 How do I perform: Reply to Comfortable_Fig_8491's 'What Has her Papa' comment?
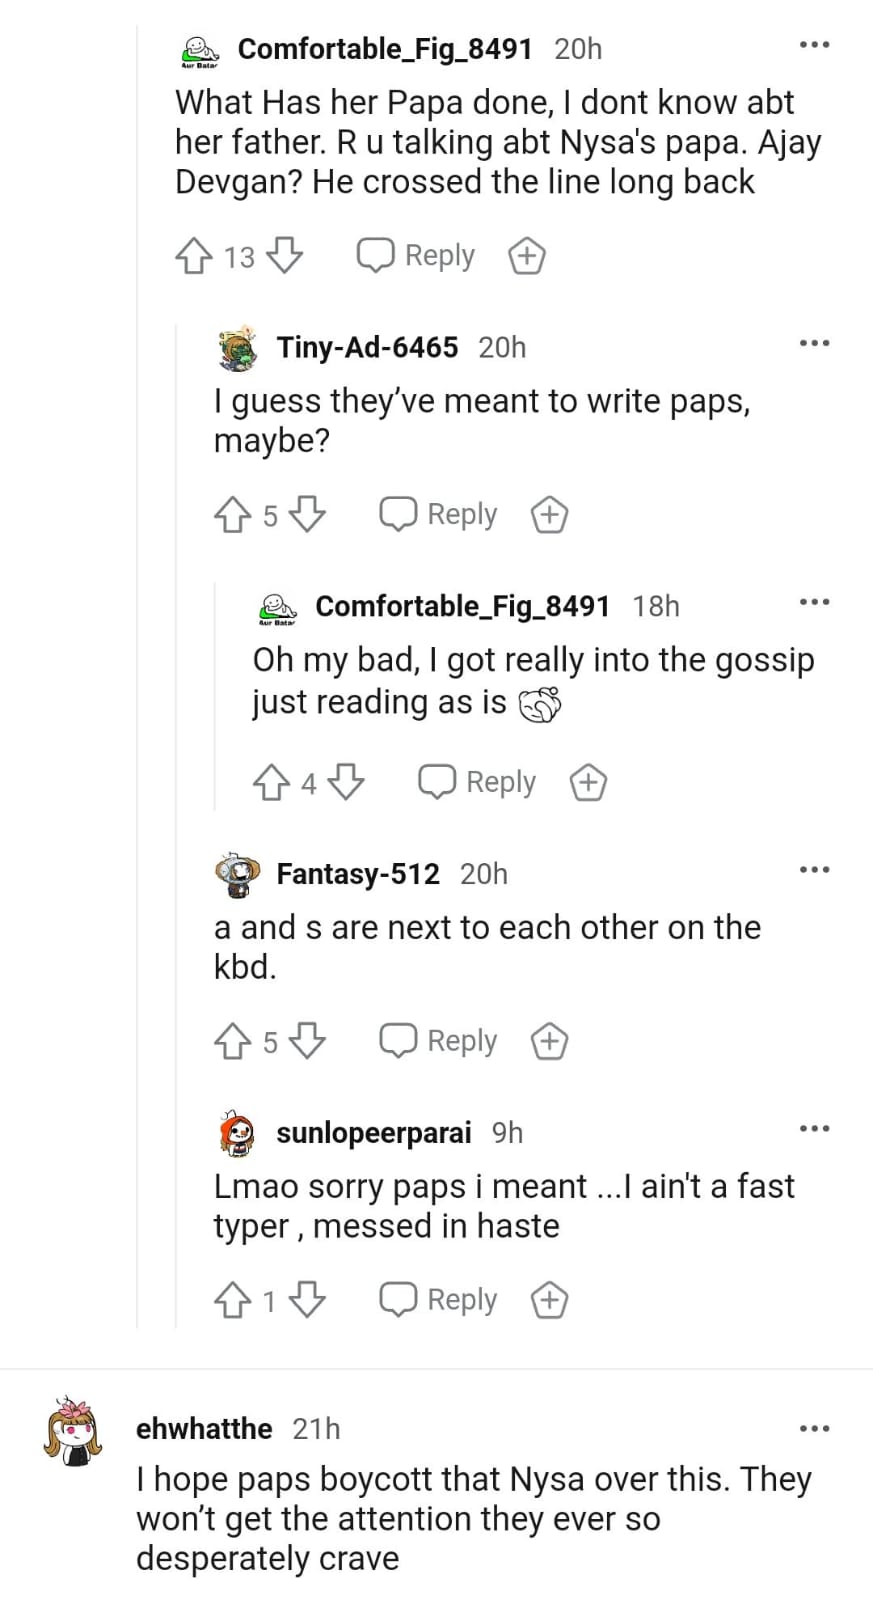417,256
